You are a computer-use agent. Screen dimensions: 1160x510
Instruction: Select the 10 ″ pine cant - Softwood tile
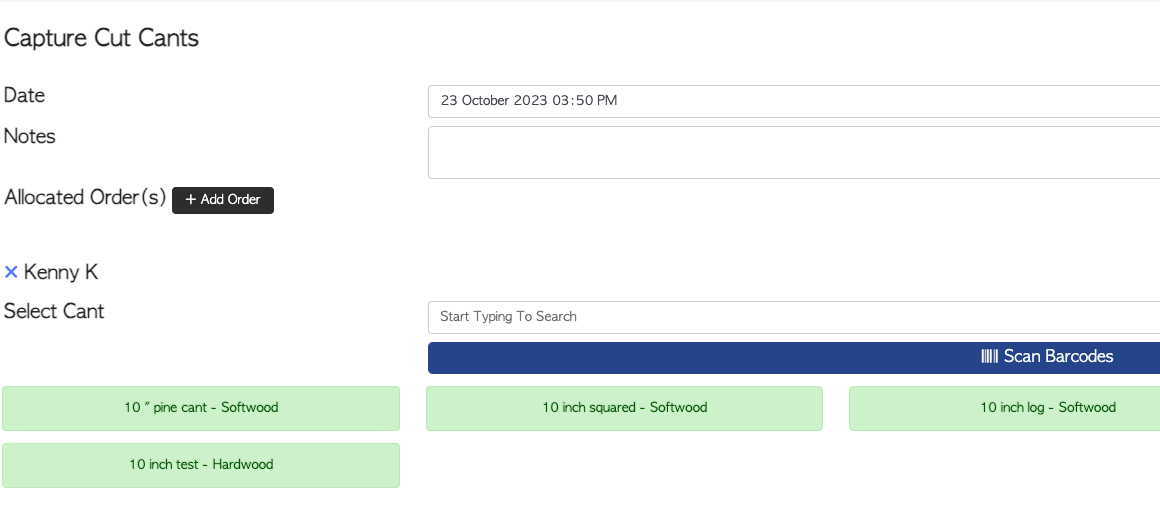coord(201,408)
